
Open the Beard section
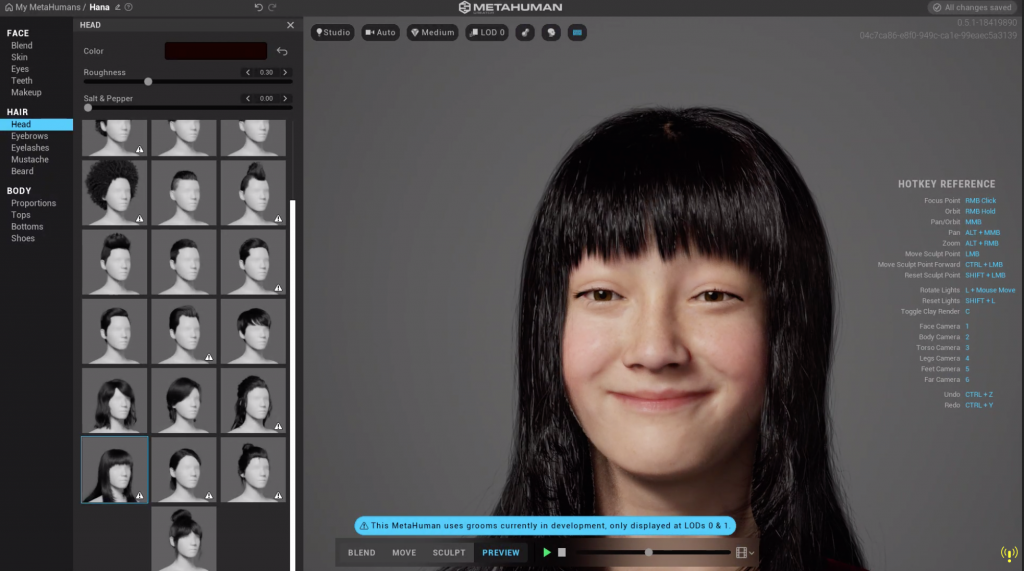pyautogui.click(x=22, y=171)
